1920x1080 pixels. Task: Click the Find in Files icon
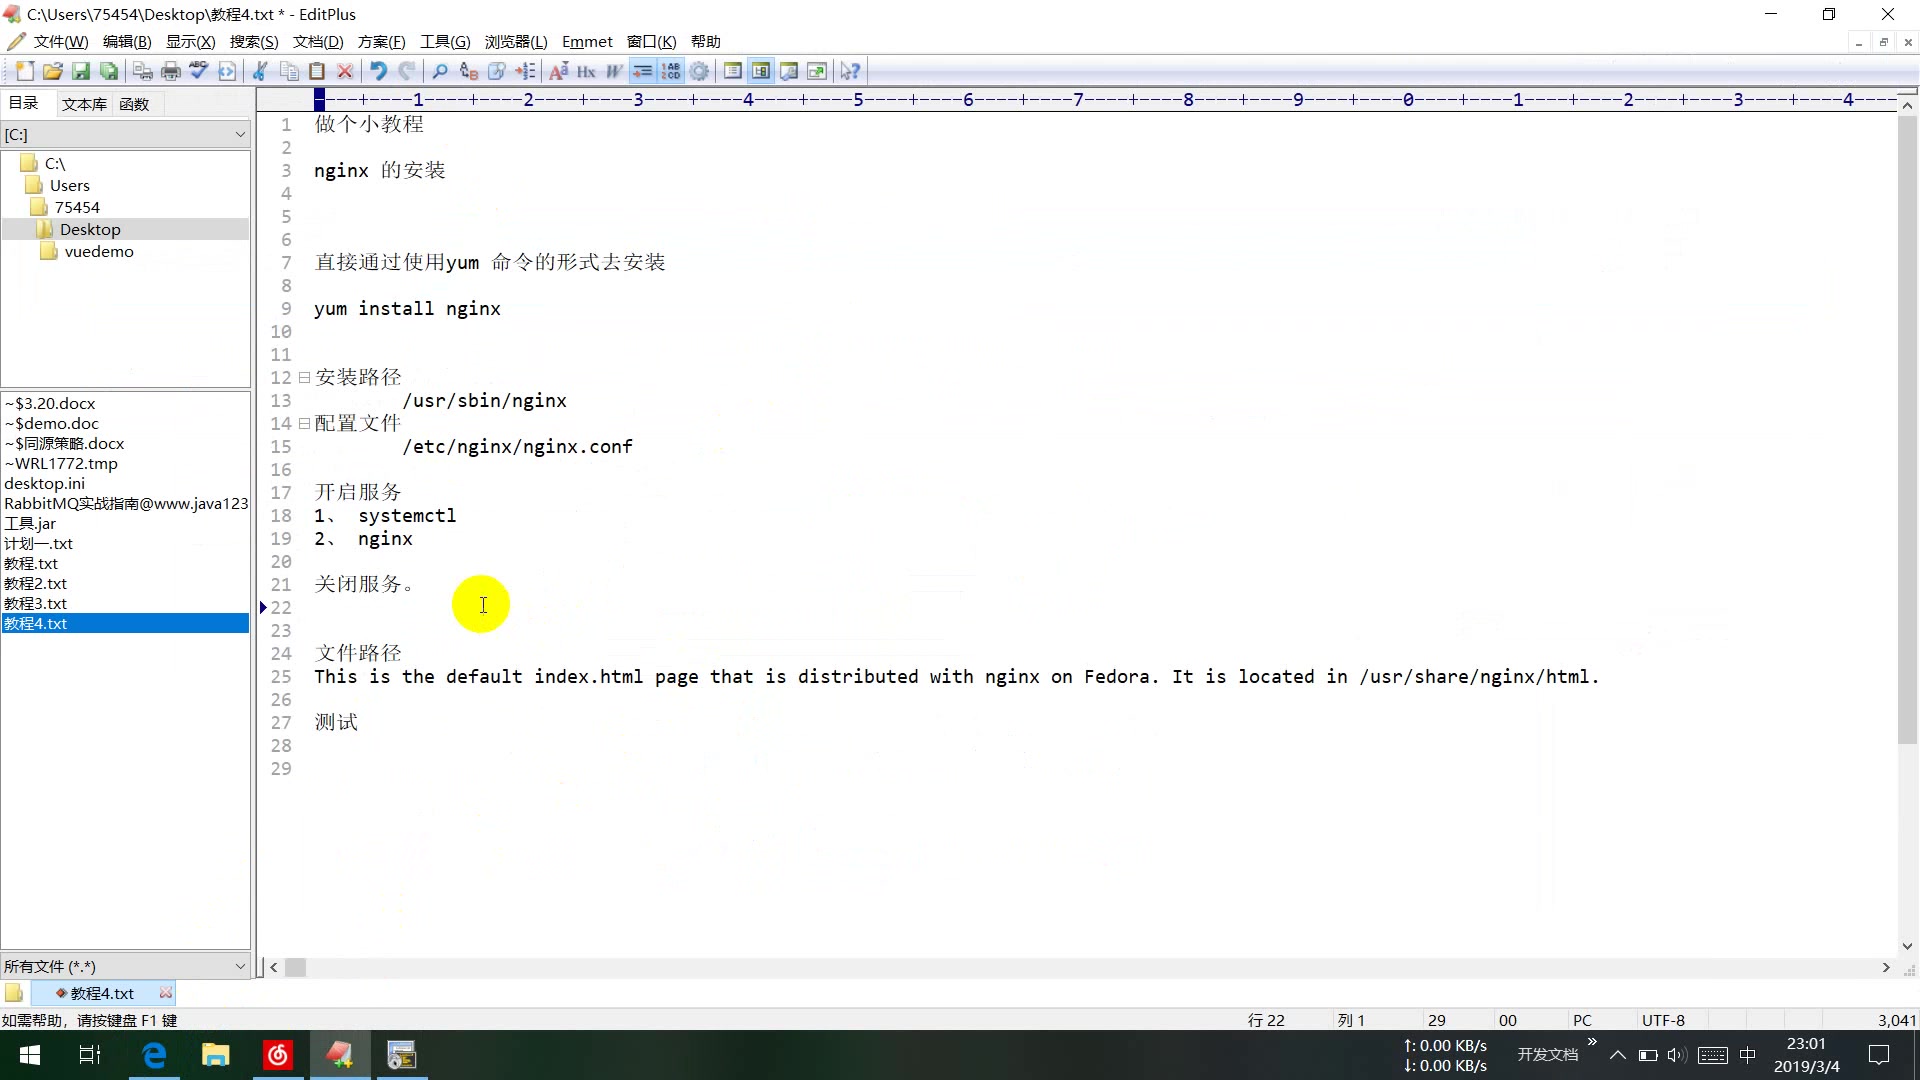496,71
